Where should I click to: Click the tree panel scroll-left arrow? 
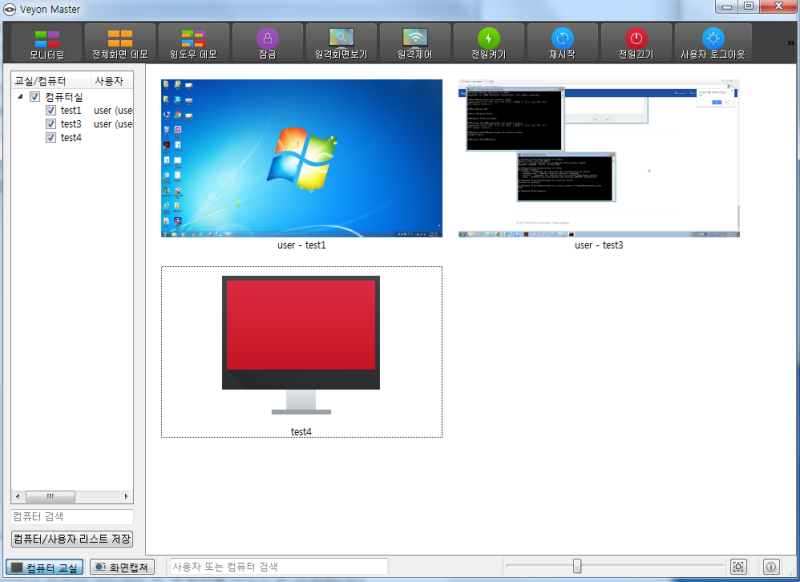(17, 496)
